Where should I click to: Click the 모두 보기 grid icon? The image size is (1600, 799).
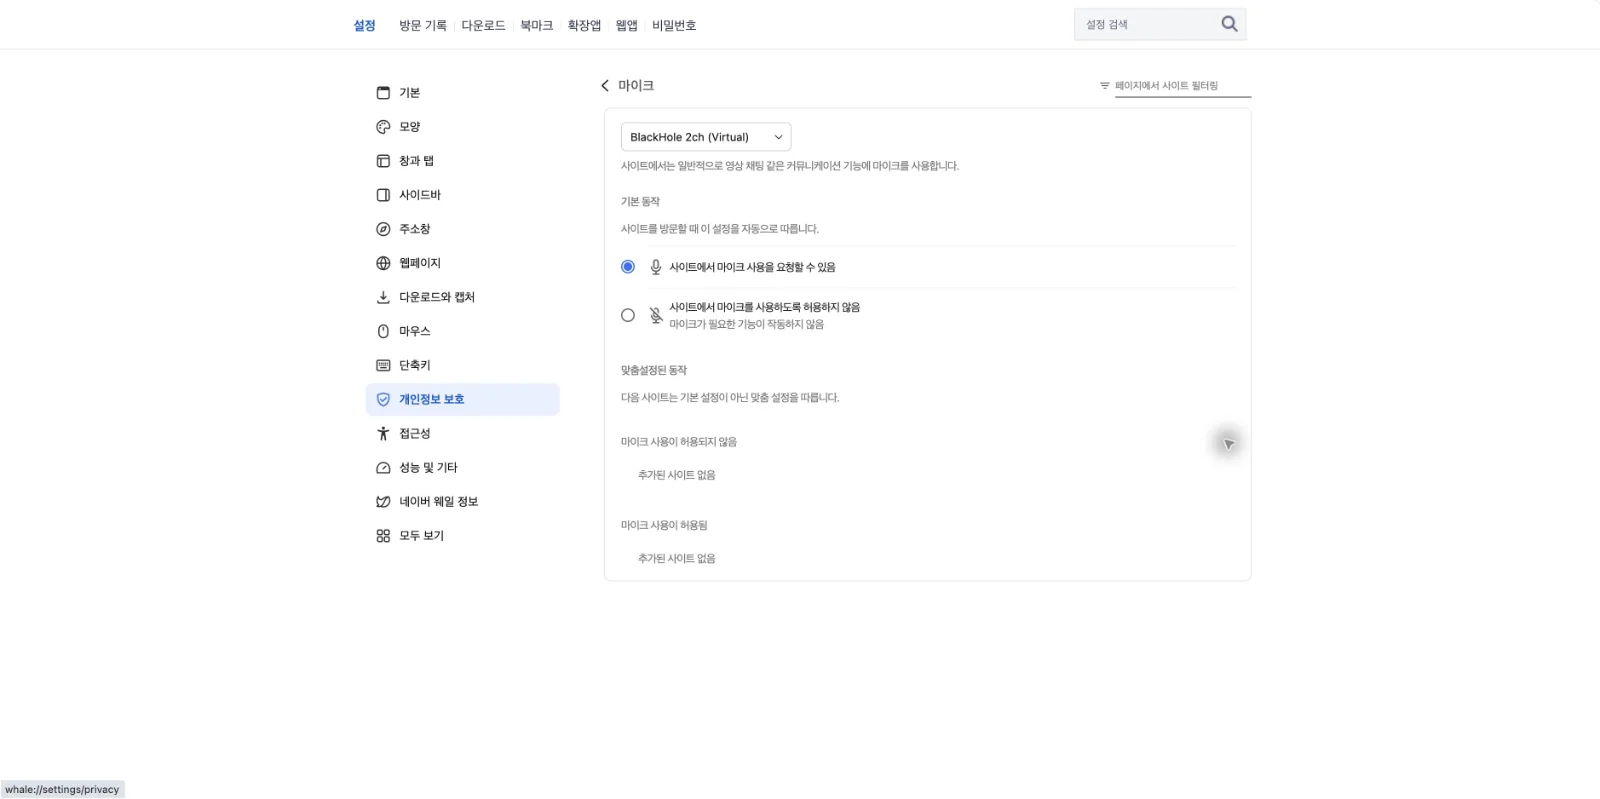[383, 535]
